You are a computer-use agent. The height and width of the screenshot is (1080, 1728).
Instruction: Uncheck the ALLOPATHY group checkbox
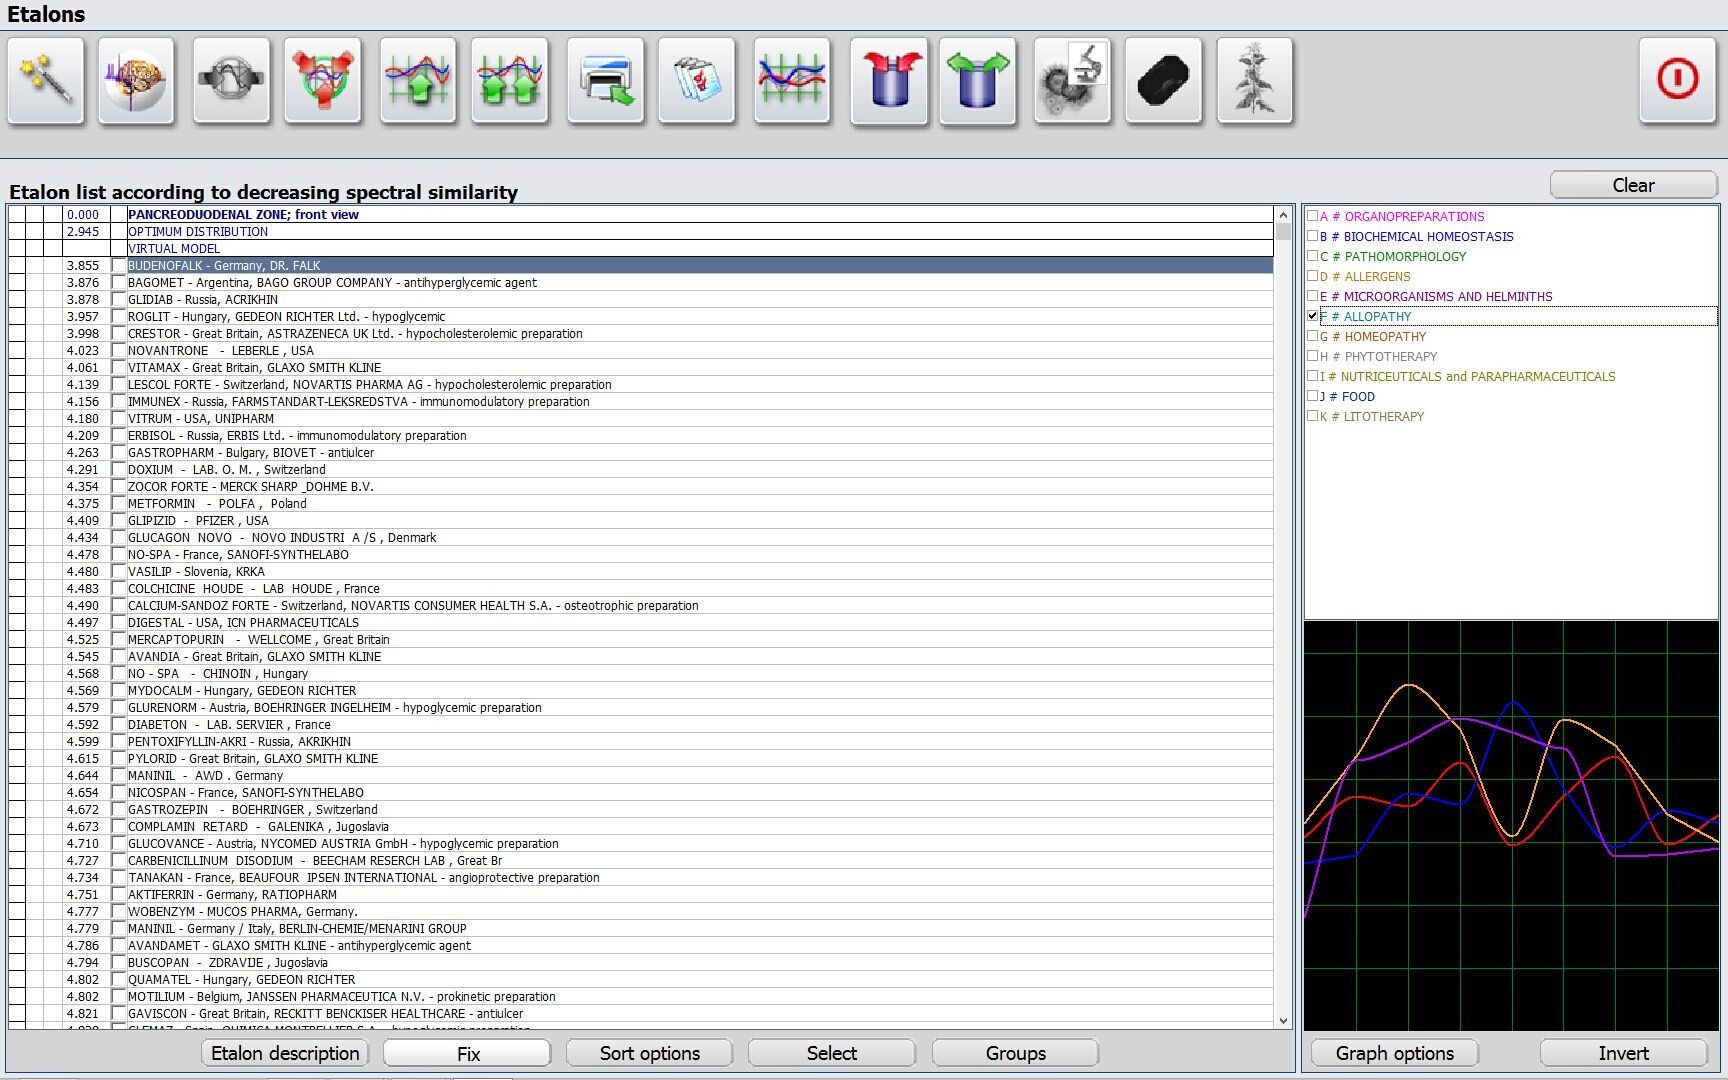[x=1313, y=316]
